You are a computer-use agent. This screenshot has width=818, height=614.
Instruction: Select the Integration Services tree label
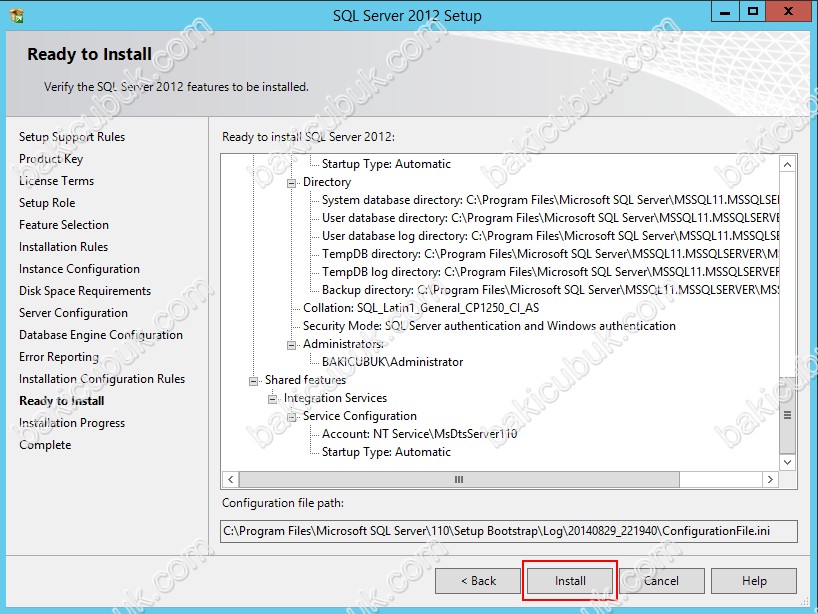click(x=335, y=398)
